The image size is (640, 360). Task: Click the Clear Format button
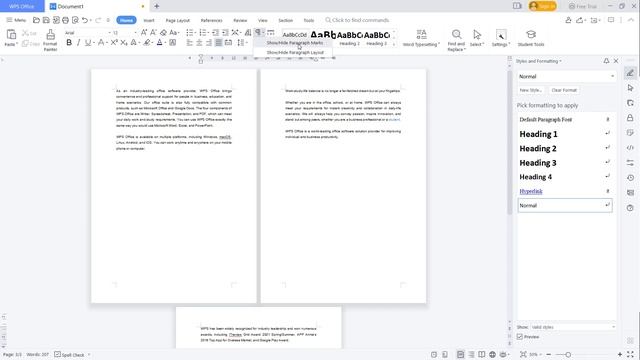coord(564,90)
